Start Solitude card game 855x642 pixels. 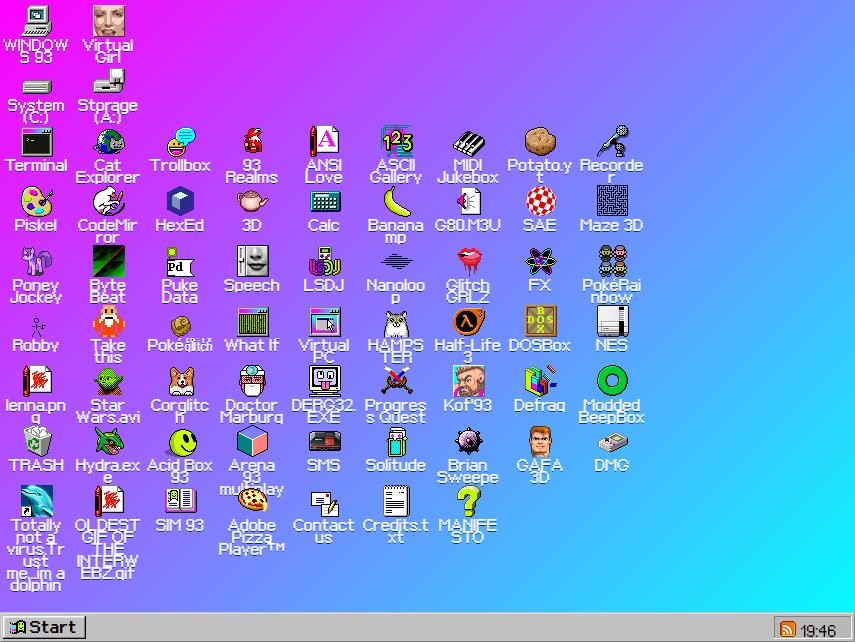pos(395,441)
